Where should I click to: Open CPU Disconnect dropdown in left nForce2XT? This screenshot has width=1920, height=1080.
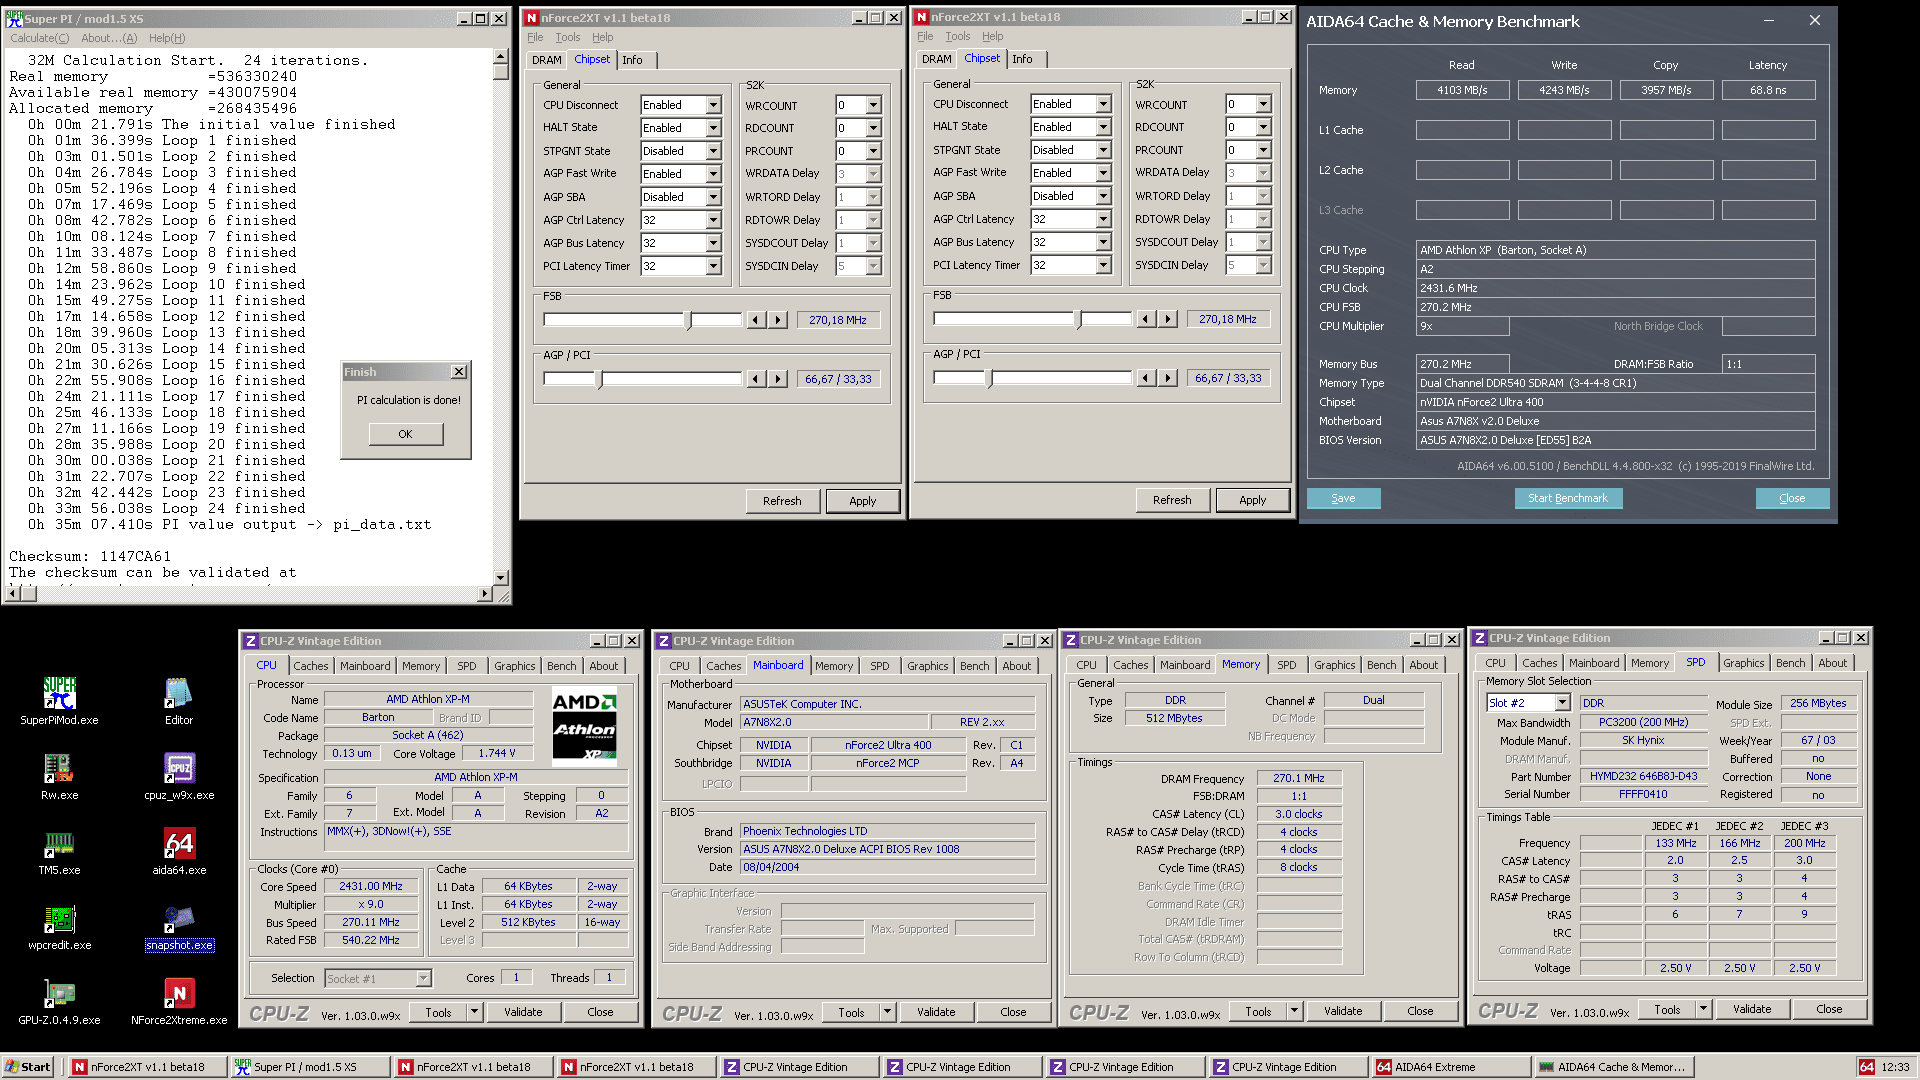pyautogui.click(x=713, y=105)
